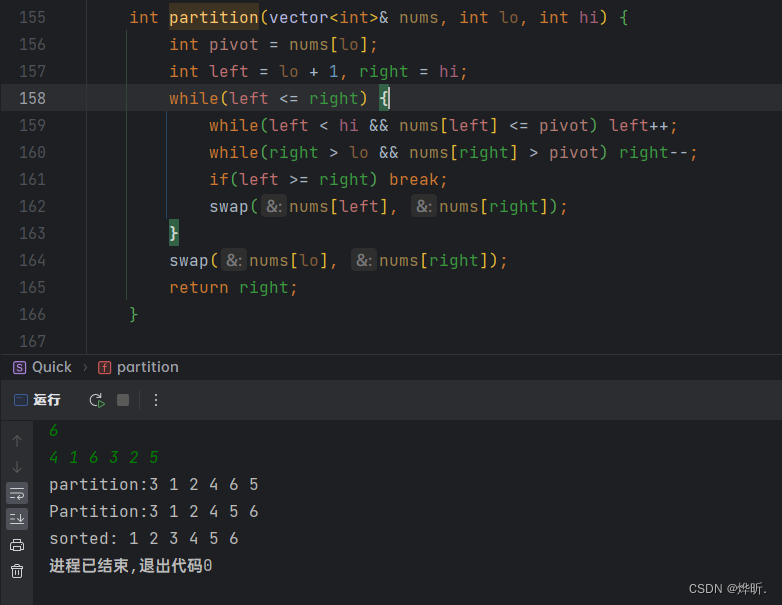Viewport: 782px width, 605px height.
Task: Click the swap call on line 164
Action: [338, 260]
